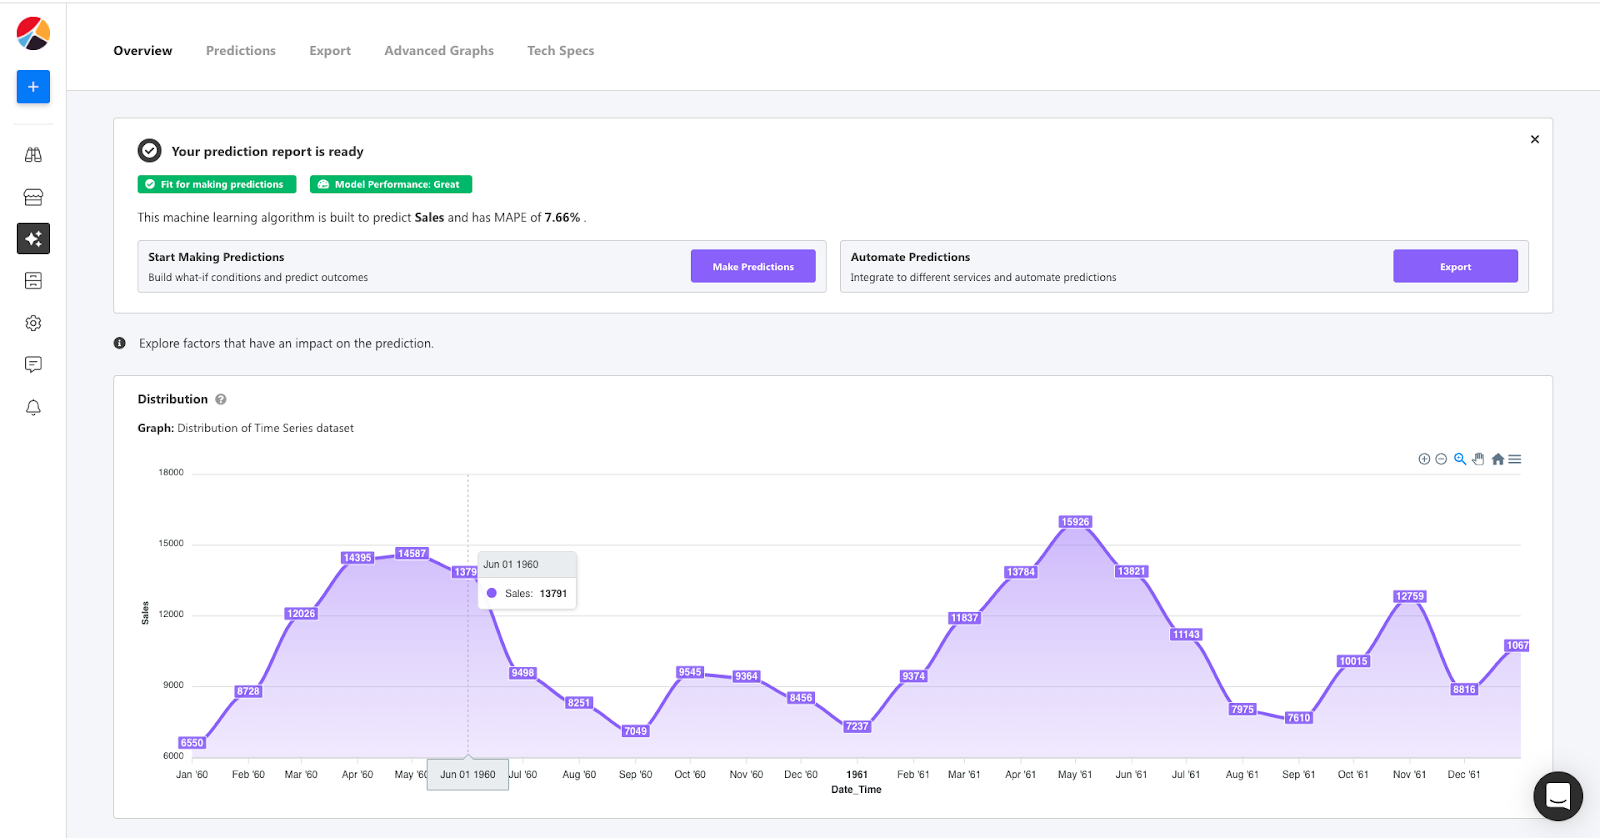Viewport: 1600px width, 838px height.
Task: Dismiss the prediction report ready banner
Action: click(1535, 139)
